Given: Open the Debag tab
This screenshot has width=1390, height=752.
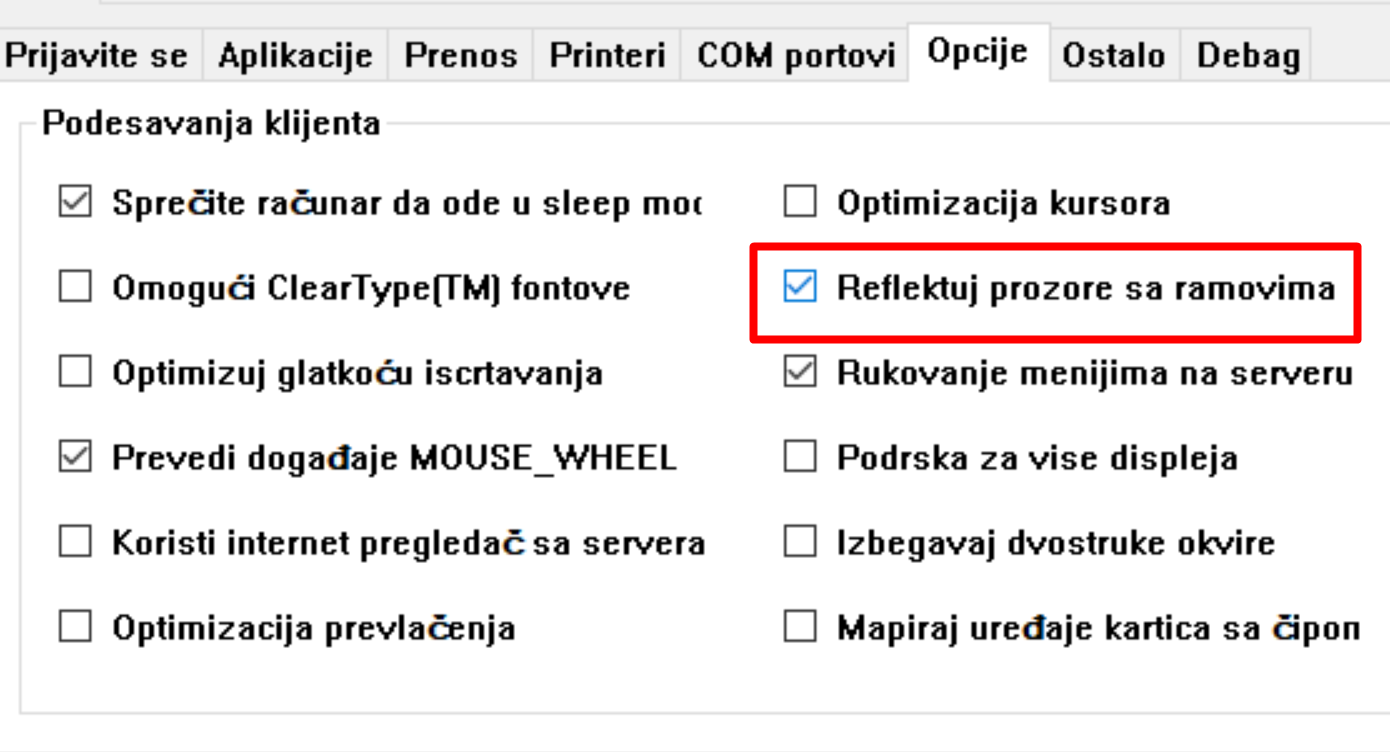Looking at the screenshot, I should (x=1247, y=55).
